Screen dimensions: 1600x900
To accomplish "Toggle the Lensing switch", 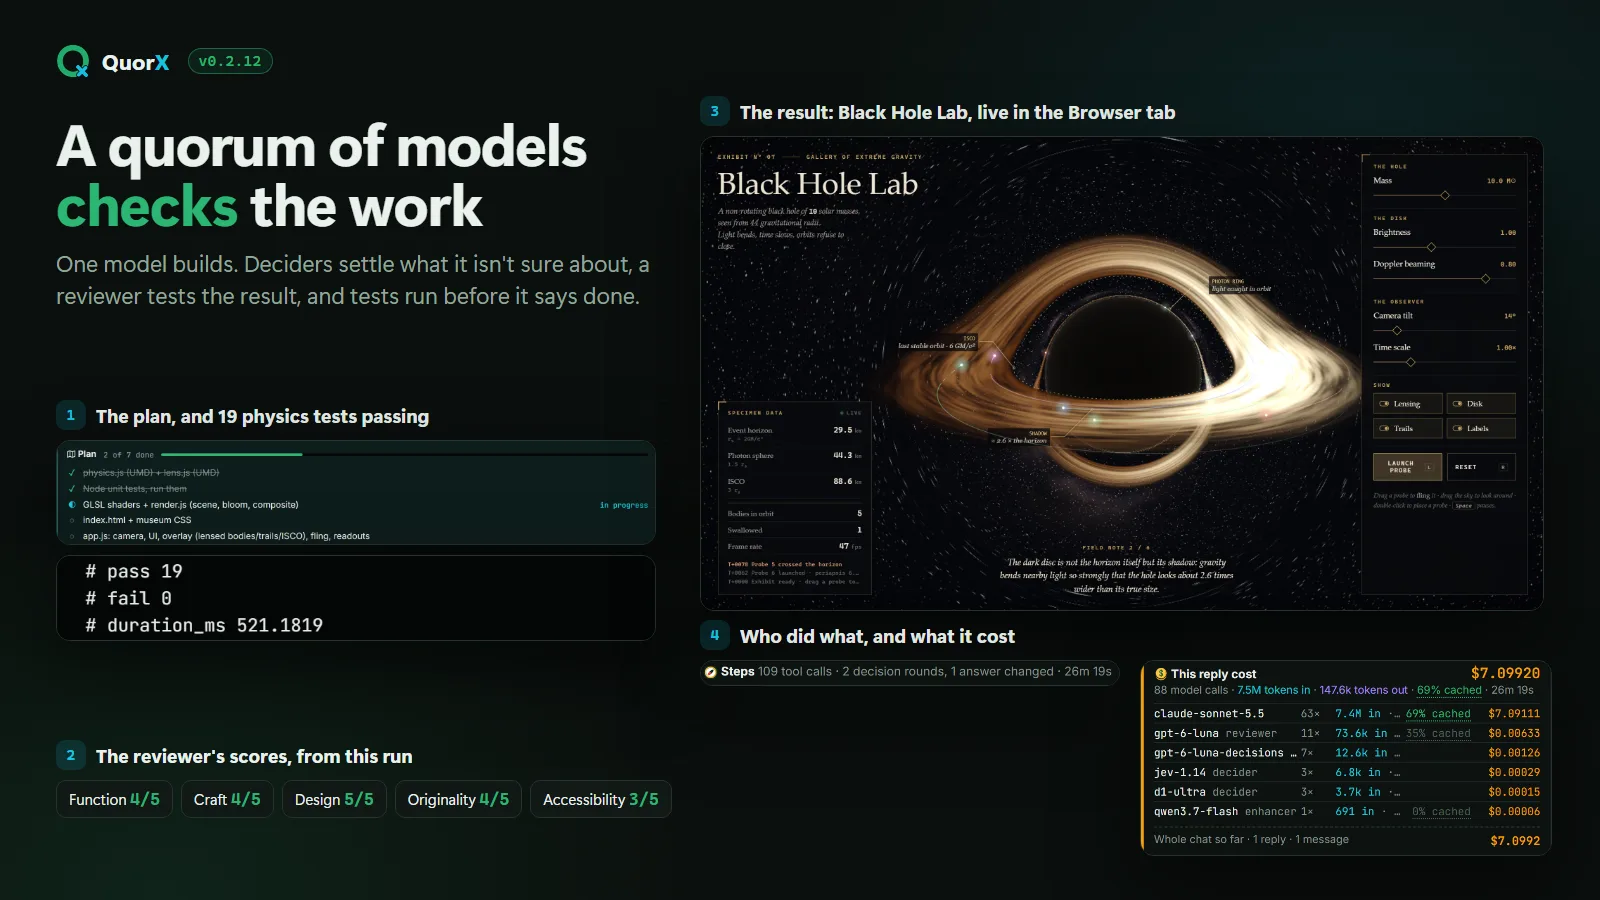I will (x=1408, y=404).
